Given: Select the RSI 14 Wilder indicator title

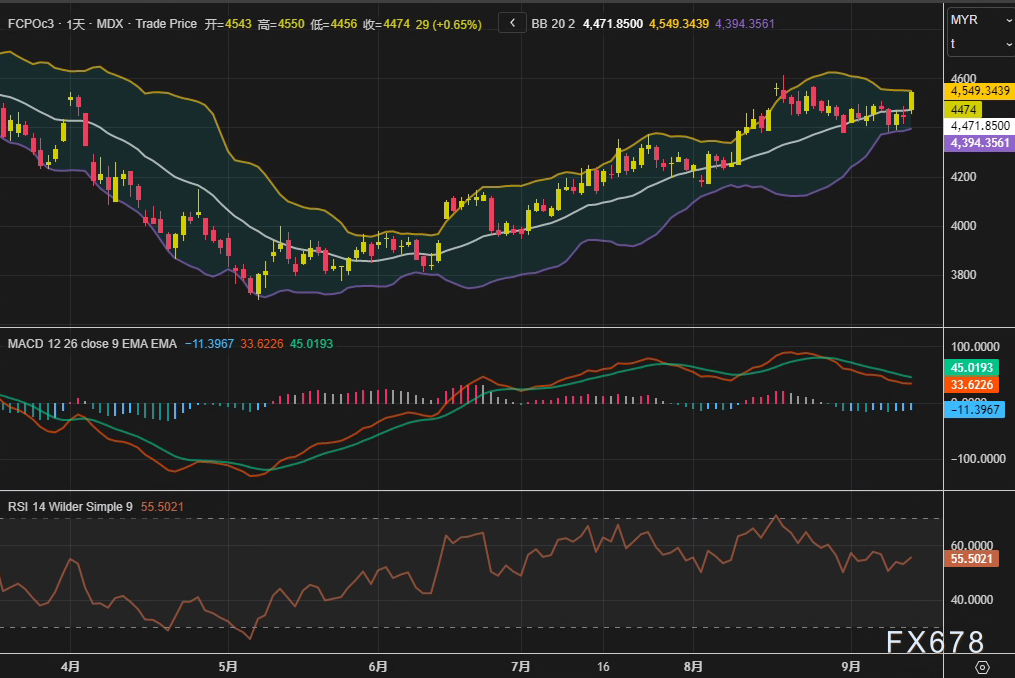Looking at the screenshot, I should tap(70, 507).
